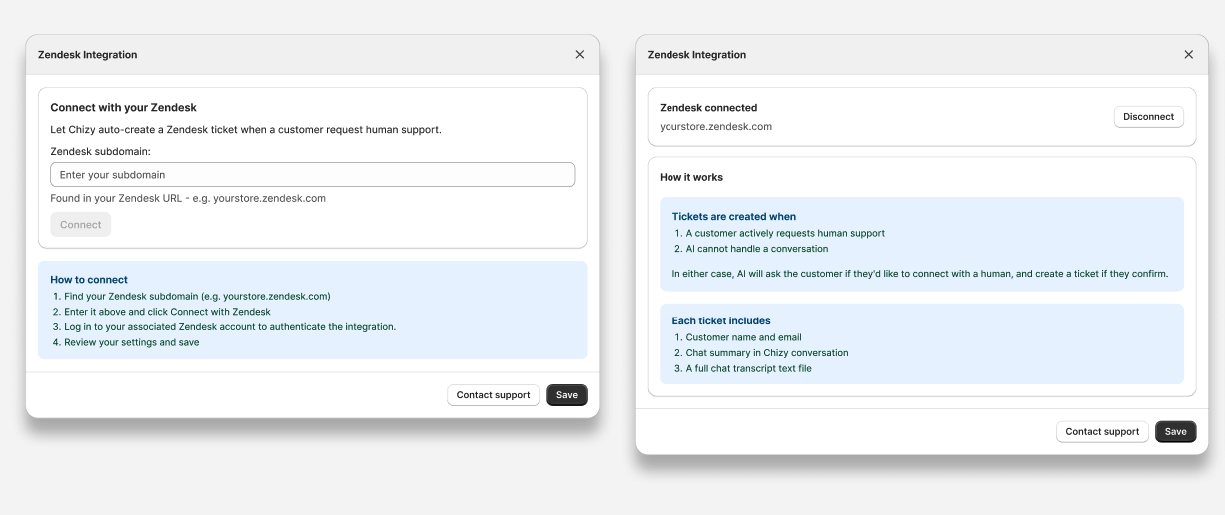Click the 'Connect with your Zendesk' heading
Viewport: 1225px width, 515px height.
pos(124,108)
